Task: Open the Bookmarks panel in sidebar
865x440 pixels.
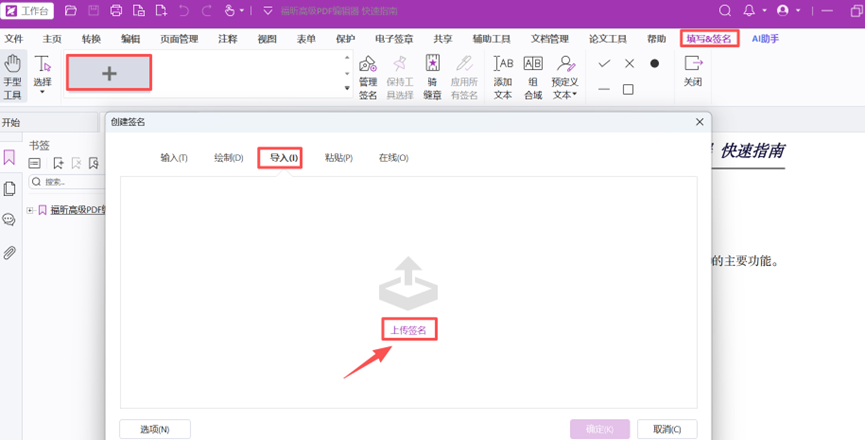Action: coord(10,158)
